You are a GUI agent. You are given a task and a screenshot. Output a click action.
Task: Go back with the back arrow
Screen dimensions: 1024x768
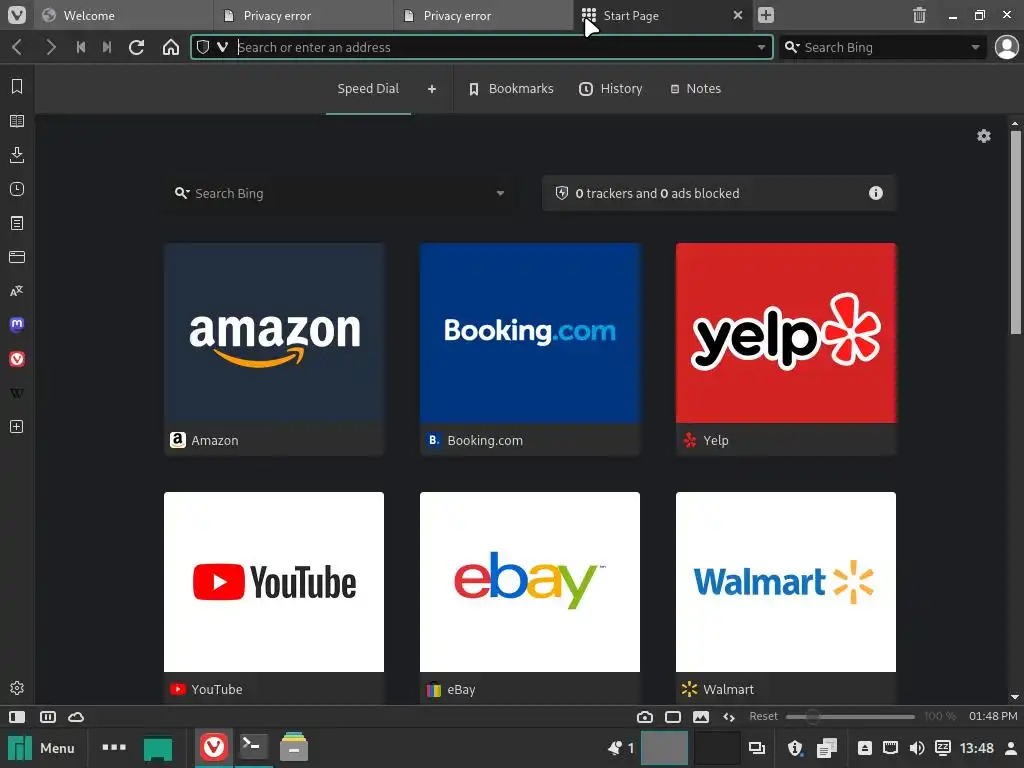tap(18, 47)
